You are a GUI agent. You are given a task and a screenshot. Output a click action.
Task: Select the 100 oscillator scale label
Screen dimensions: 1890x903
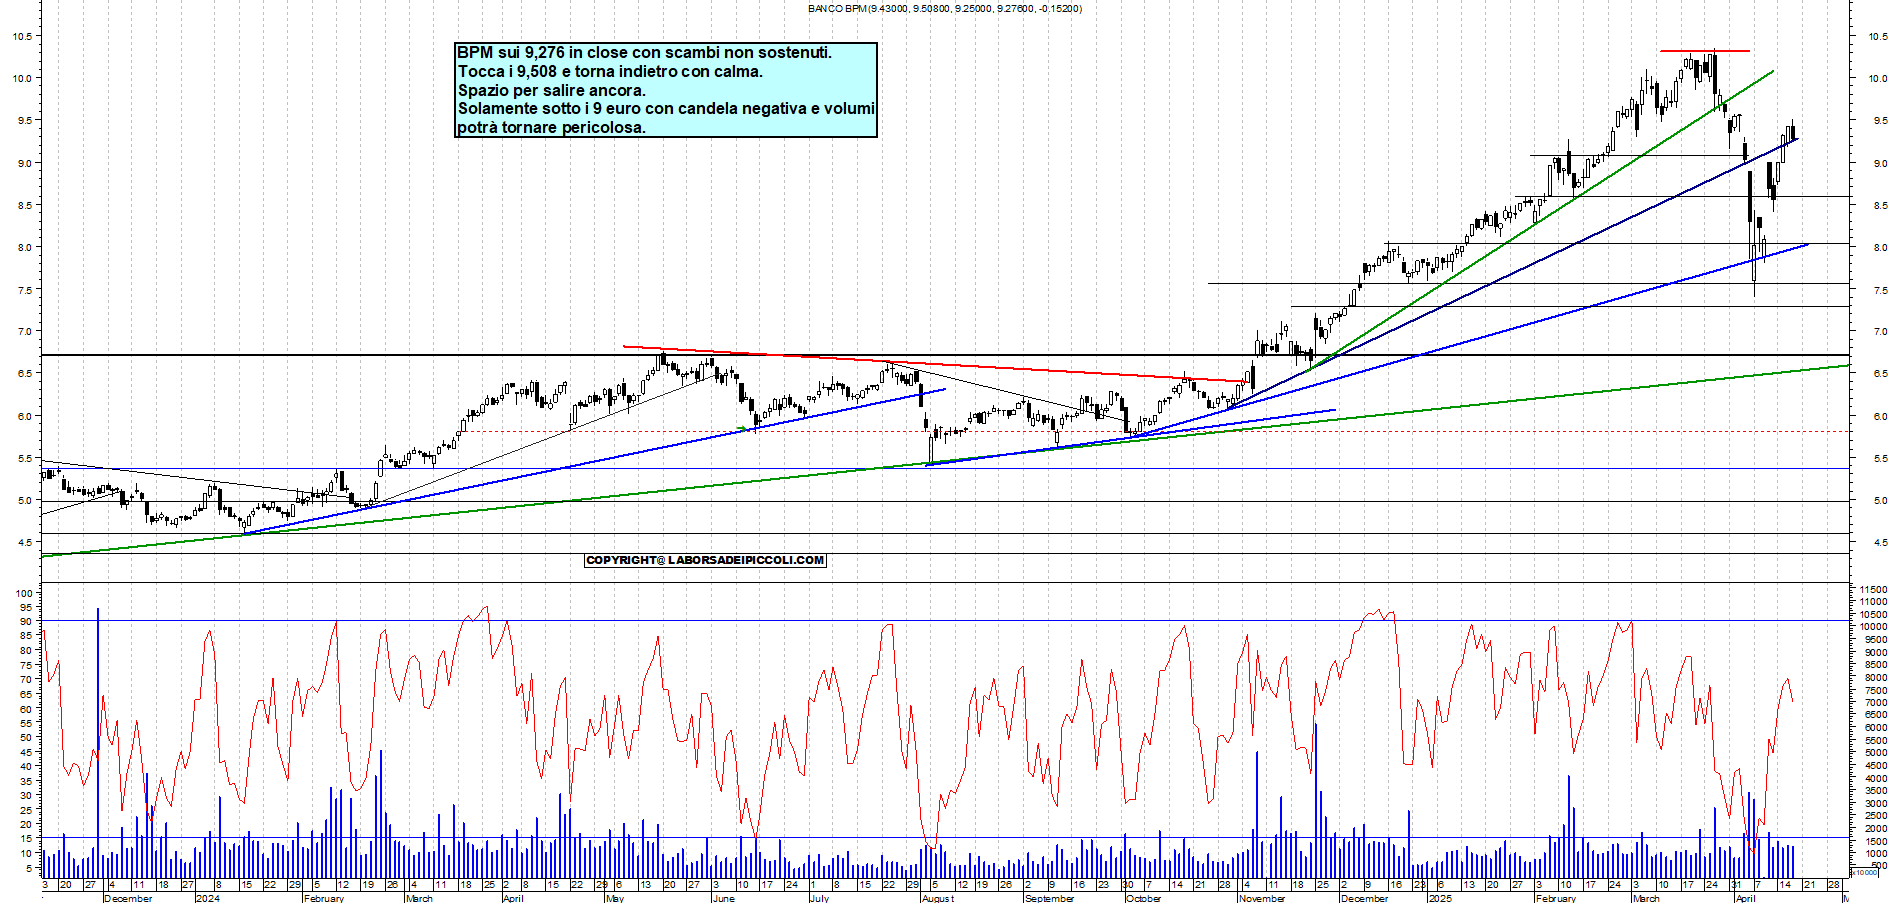[24, 593]
